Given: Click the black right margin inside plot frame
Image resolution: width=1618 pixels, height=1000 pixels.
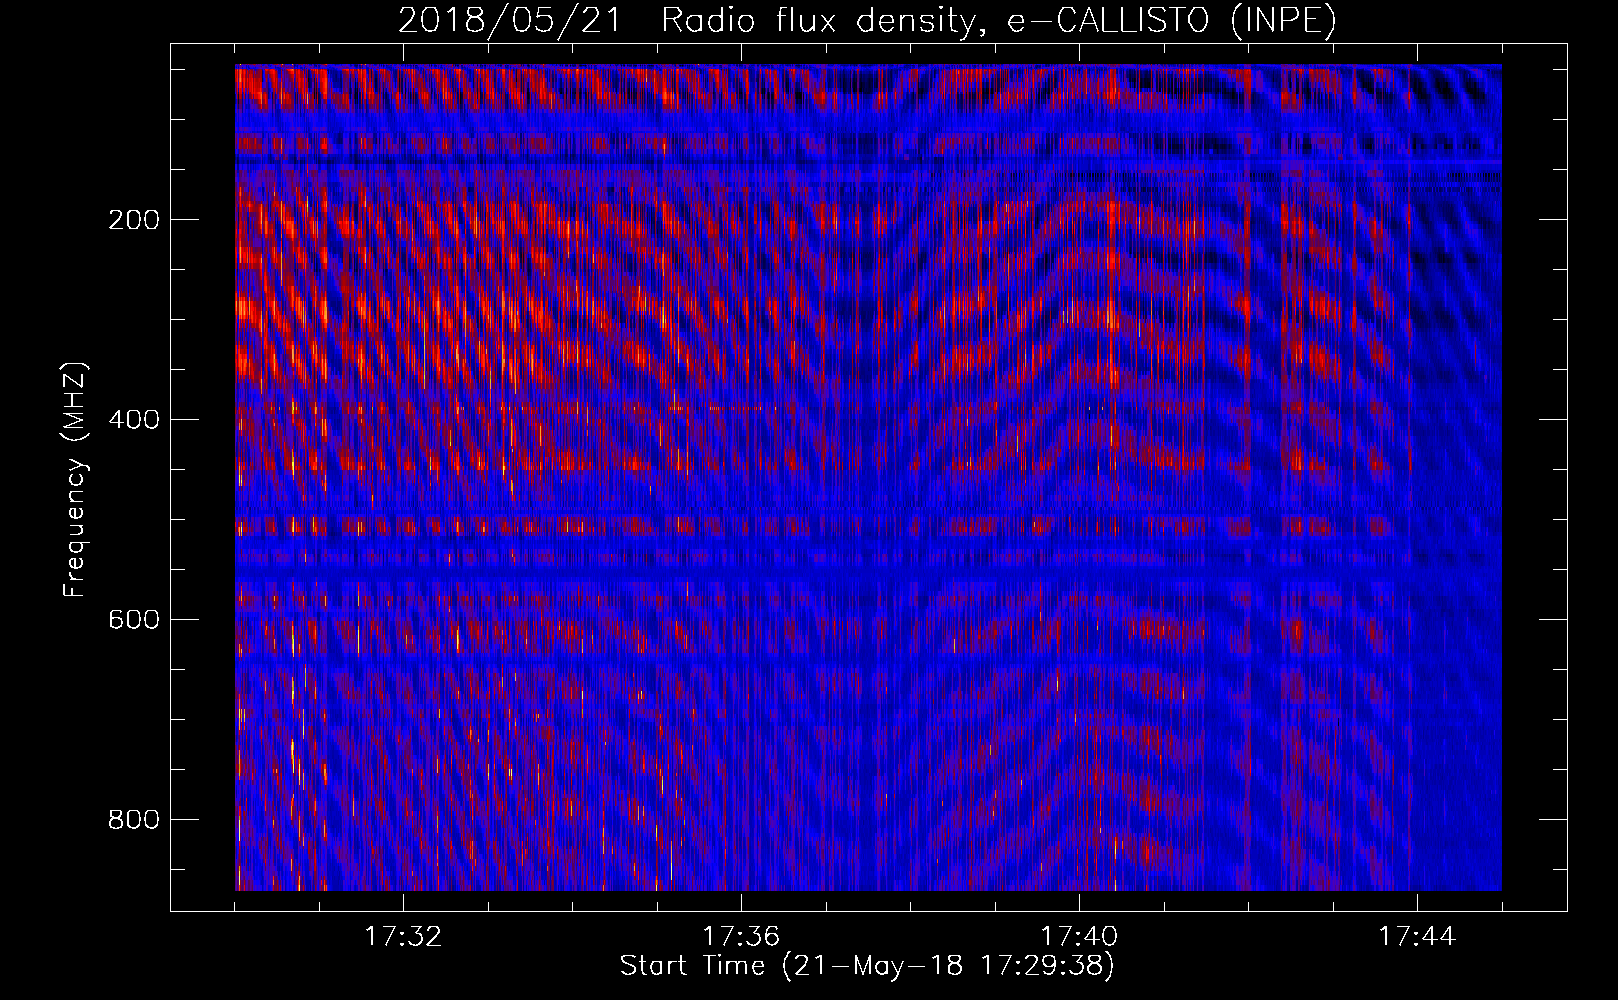Looking at the screenshot, I should 1534,478.
